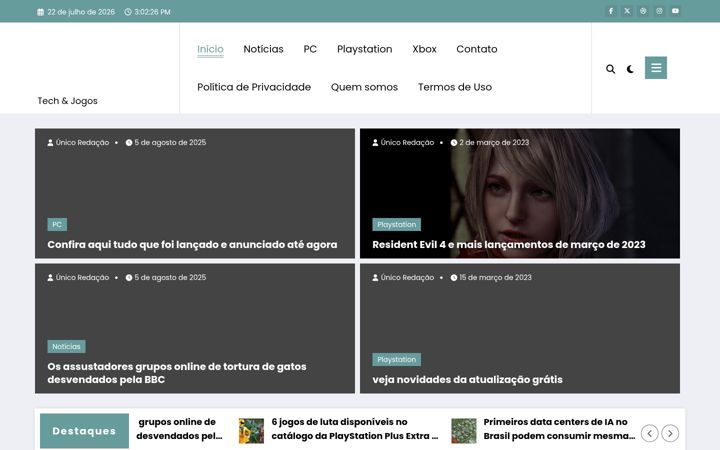Open the X (Twitter) social icon
720x450 pixels.
[627, 11]
